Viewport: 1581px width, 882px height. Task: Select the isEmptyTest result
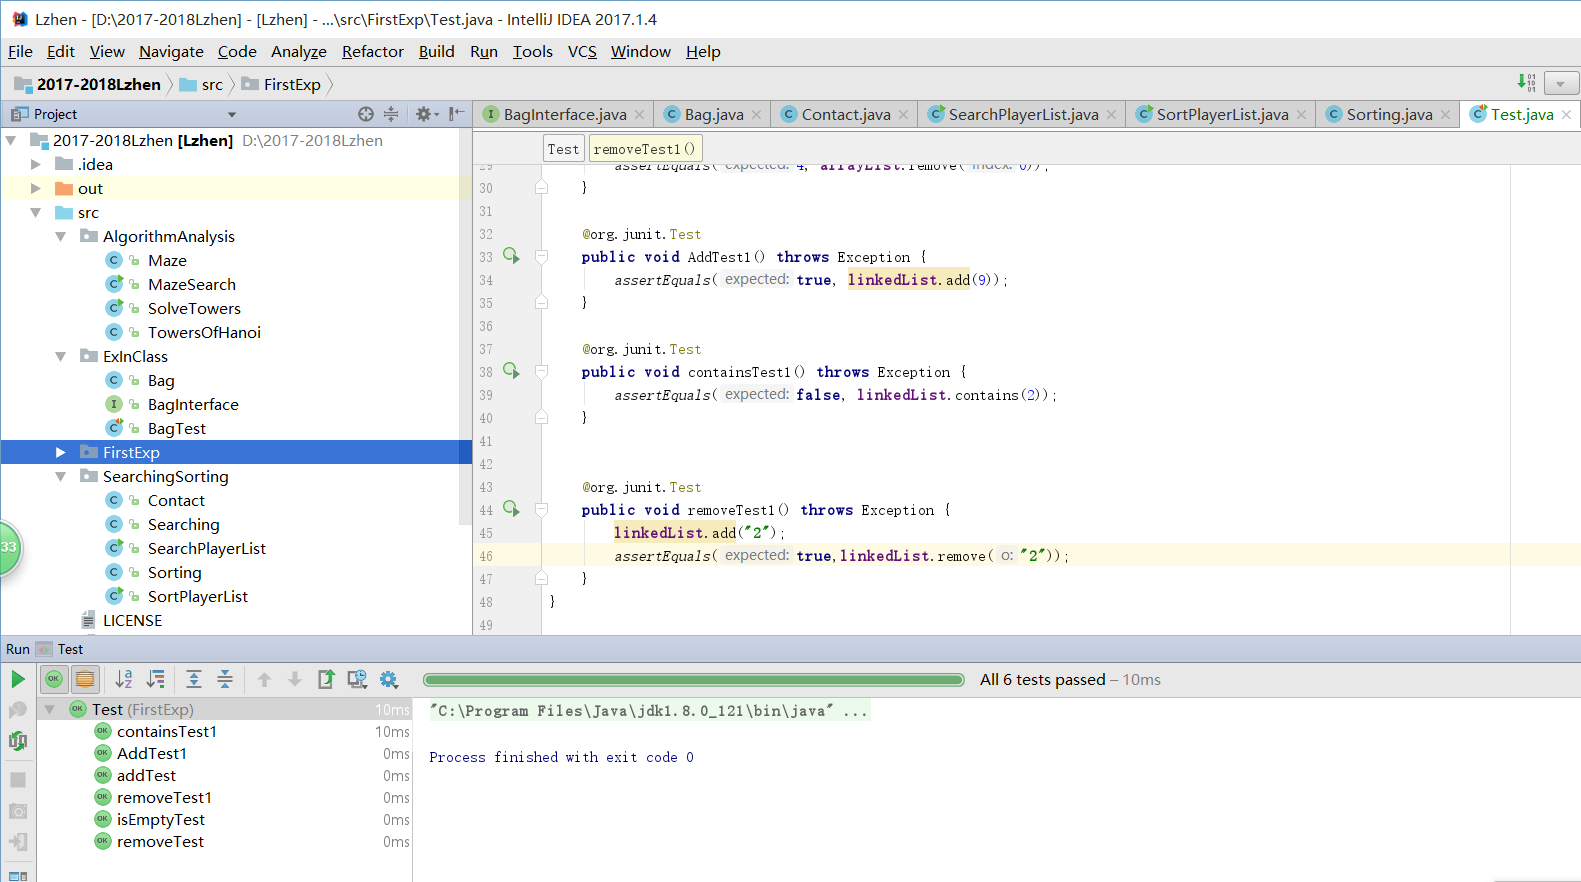pos(160,819)
